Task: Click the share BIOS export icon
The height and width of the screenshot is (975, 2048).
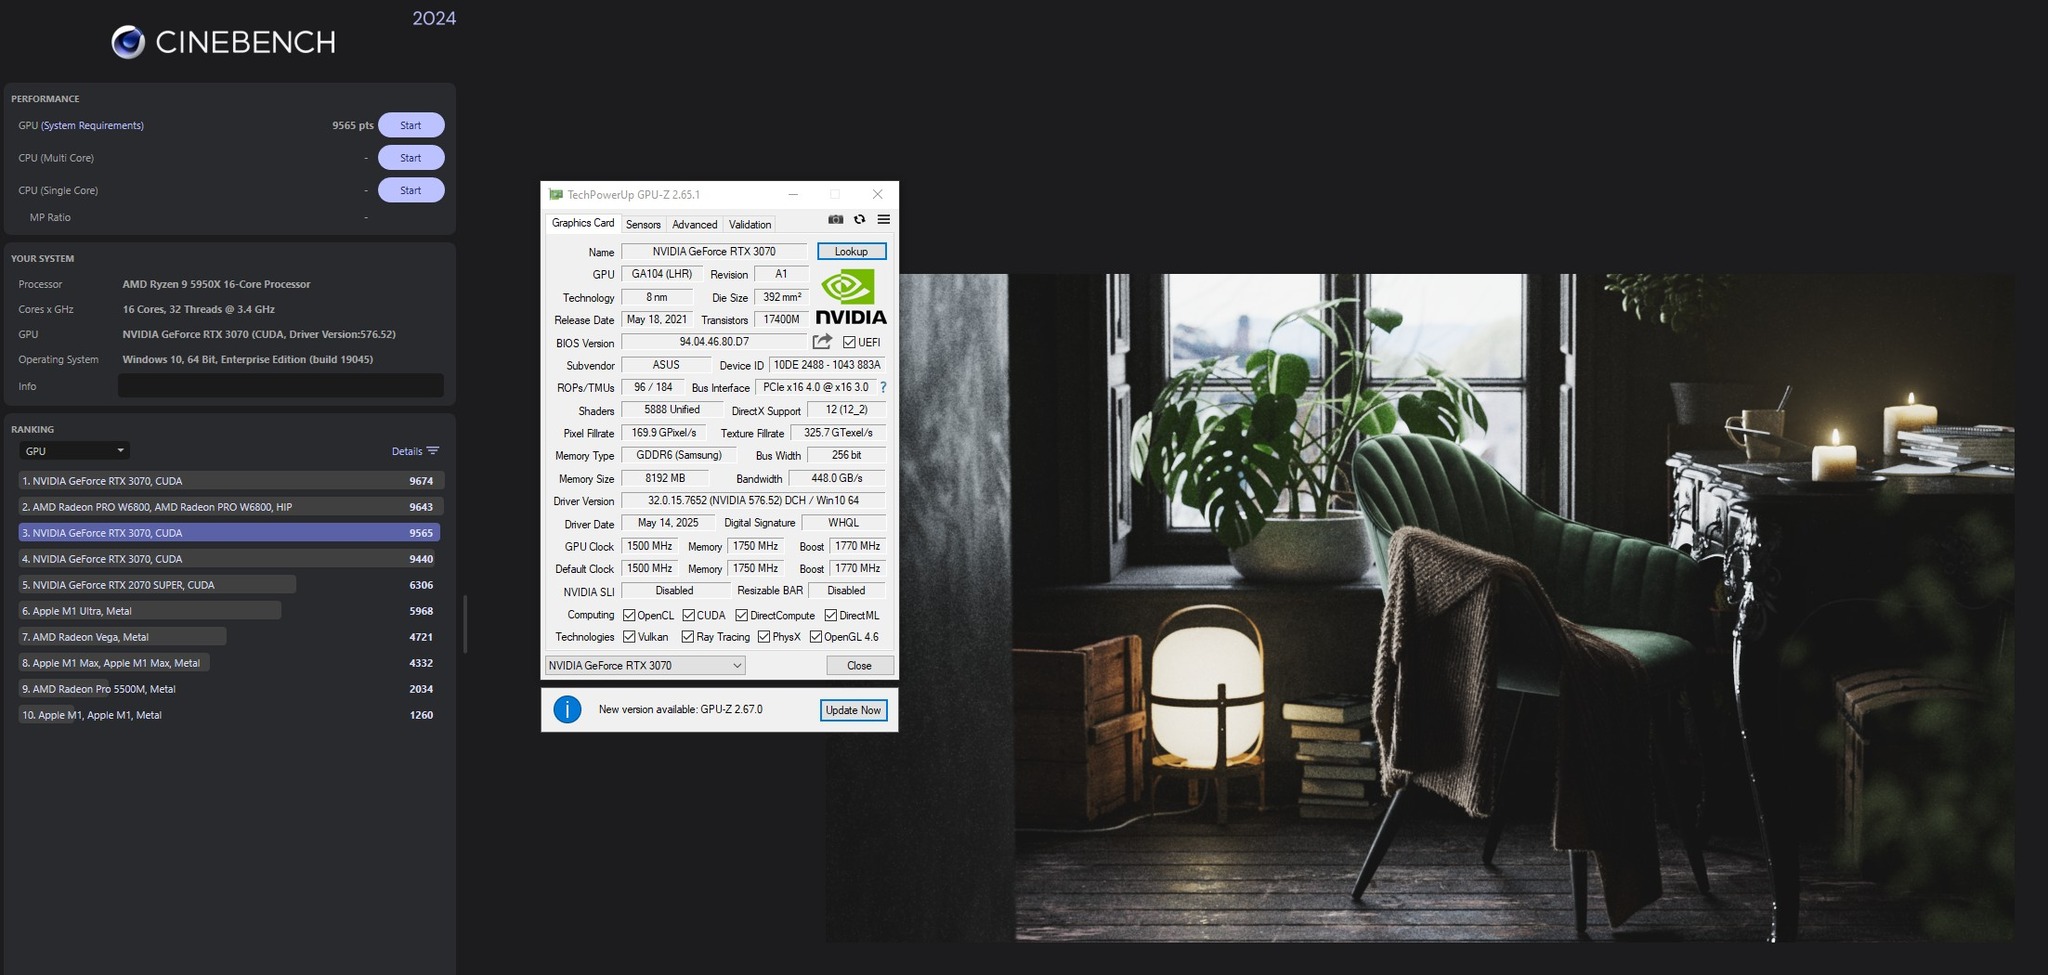Action: (822, 342)
